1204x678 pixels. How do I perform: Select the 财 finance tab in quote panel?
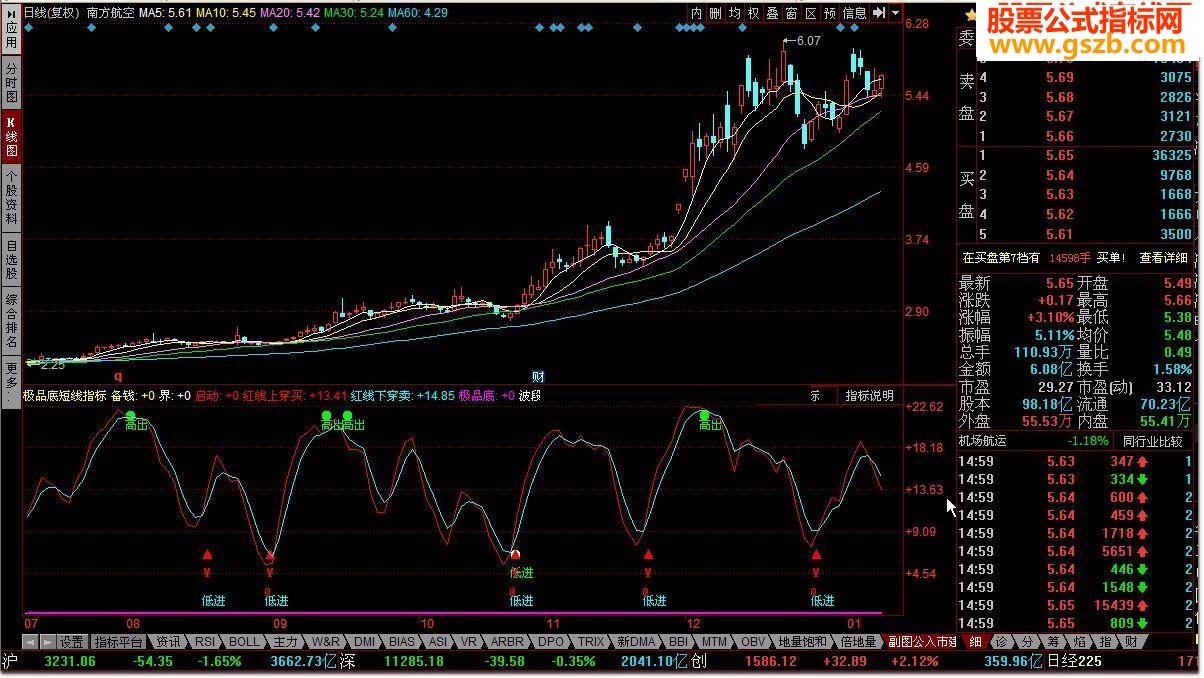point(1132,642)
